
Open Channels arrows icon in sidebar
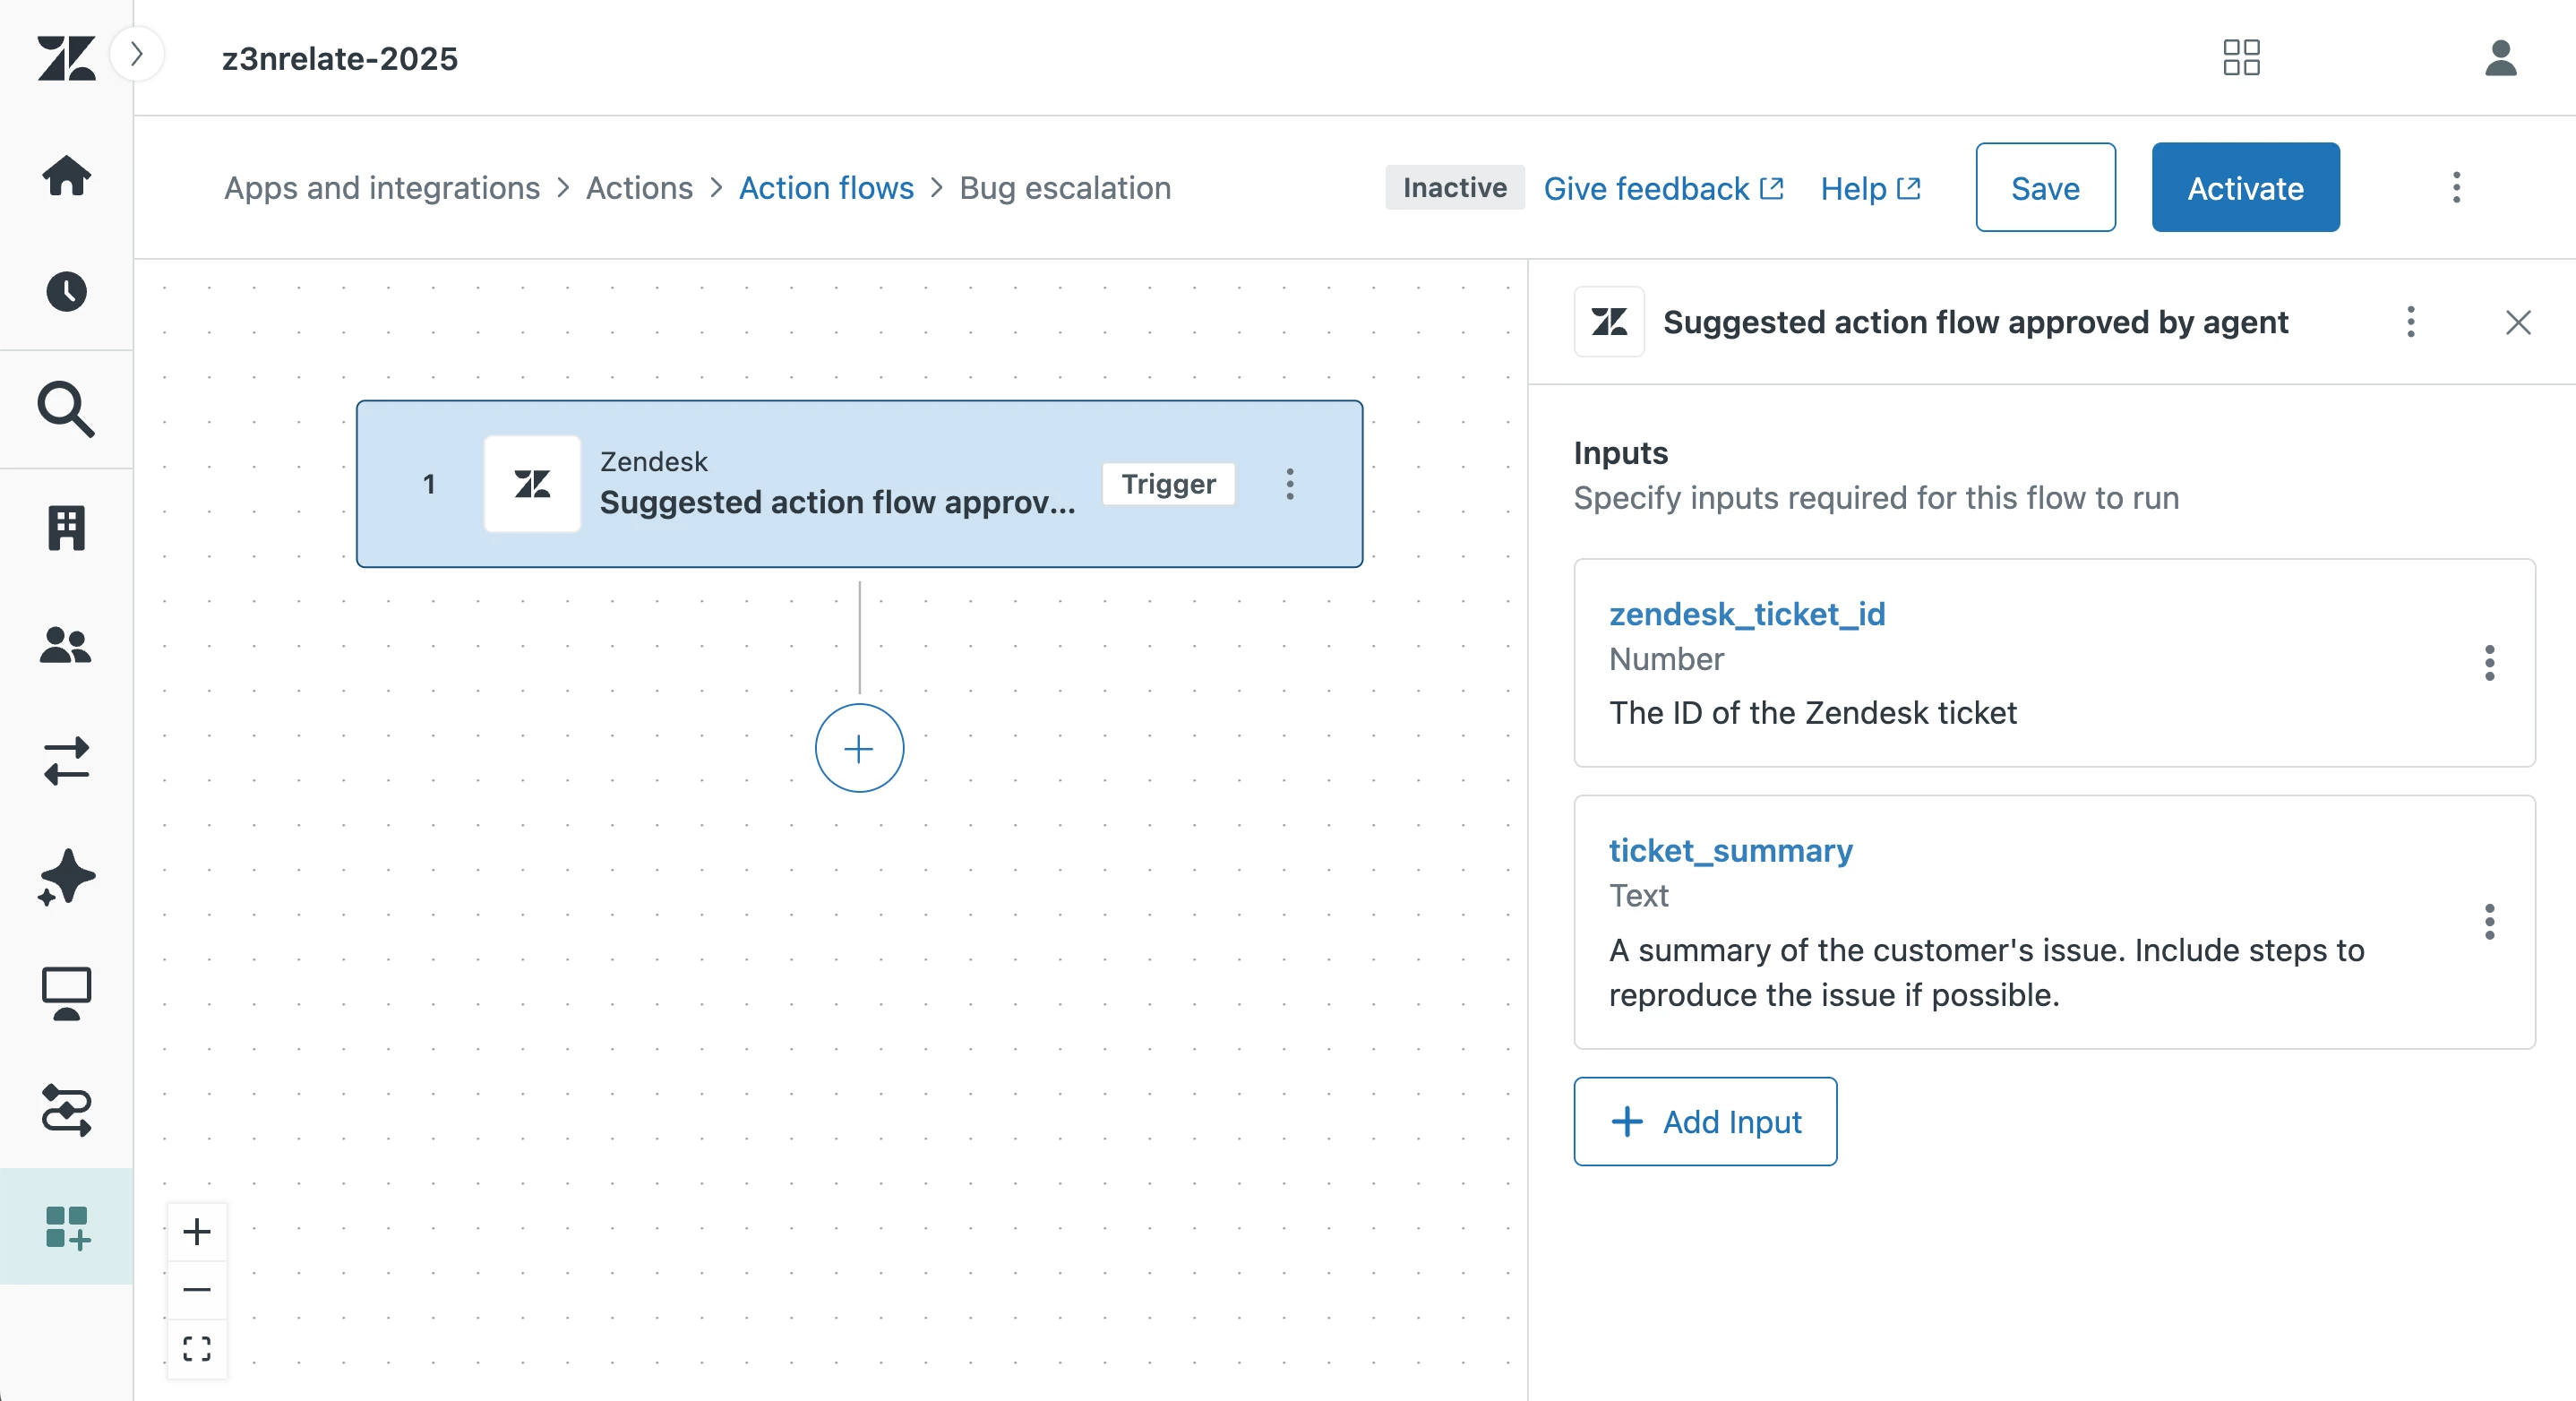click(66, 761)
